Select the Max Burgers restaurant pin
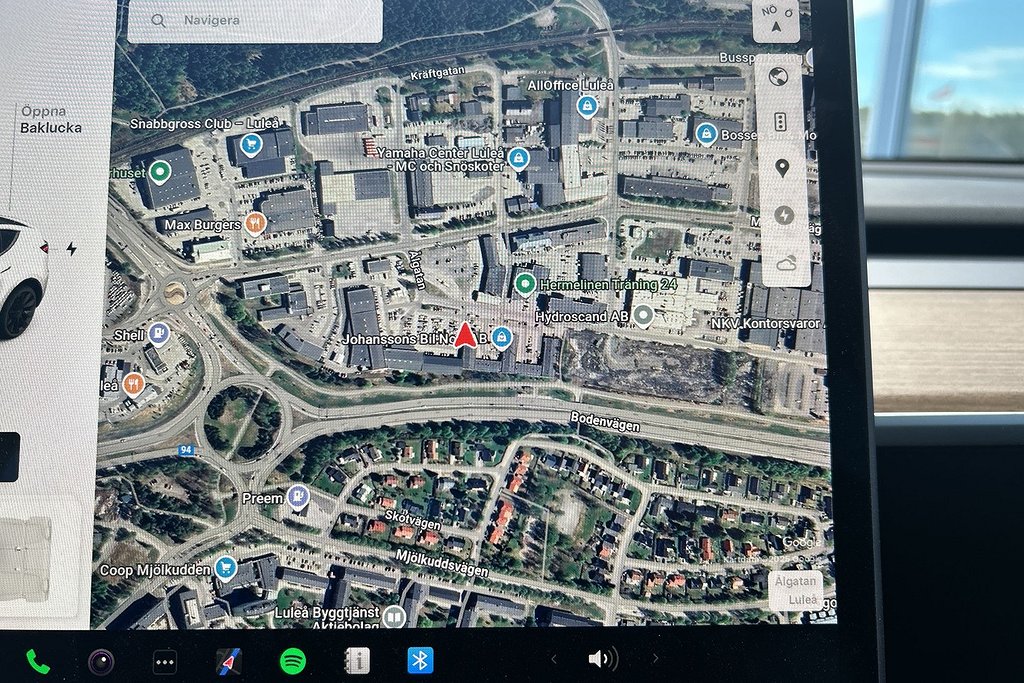Screen dimensions: 1024x683 pyautogui.click(x=255, y=224)
